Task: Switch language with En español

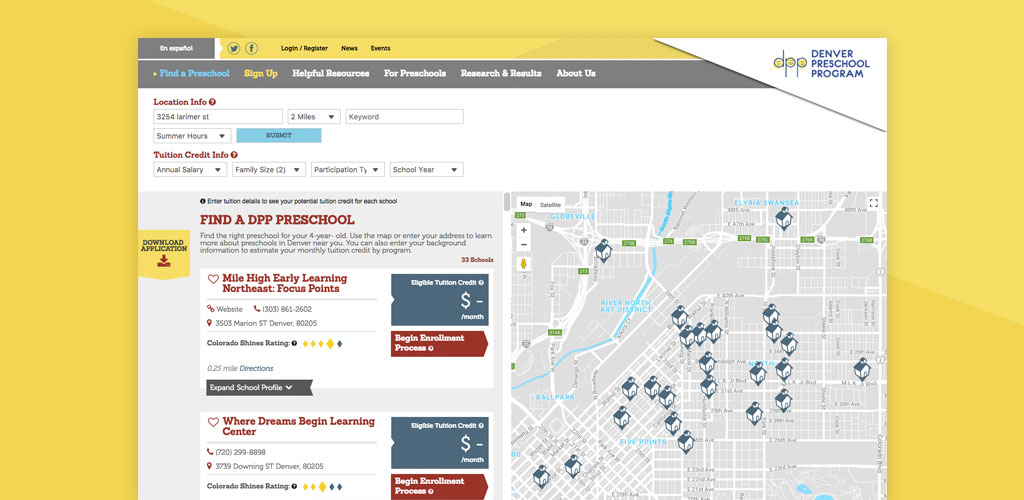Action: click(176, 48)
